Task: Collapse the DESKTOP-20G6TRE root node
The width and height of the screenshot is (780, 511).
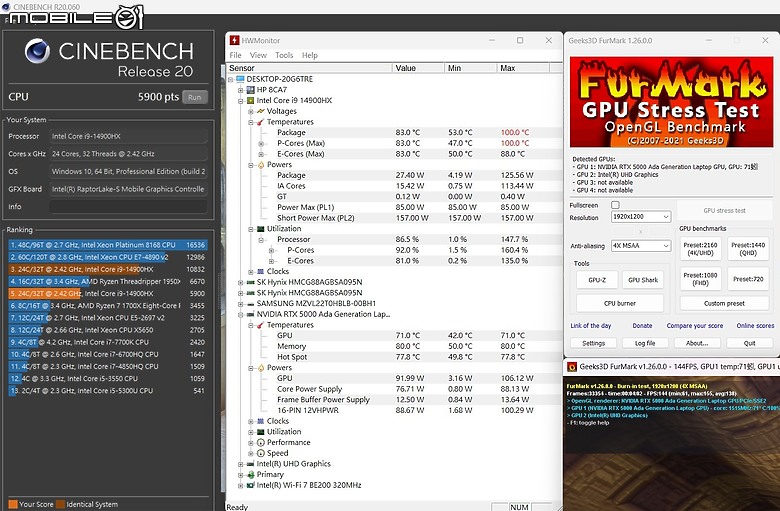Action: pos(230,79)
